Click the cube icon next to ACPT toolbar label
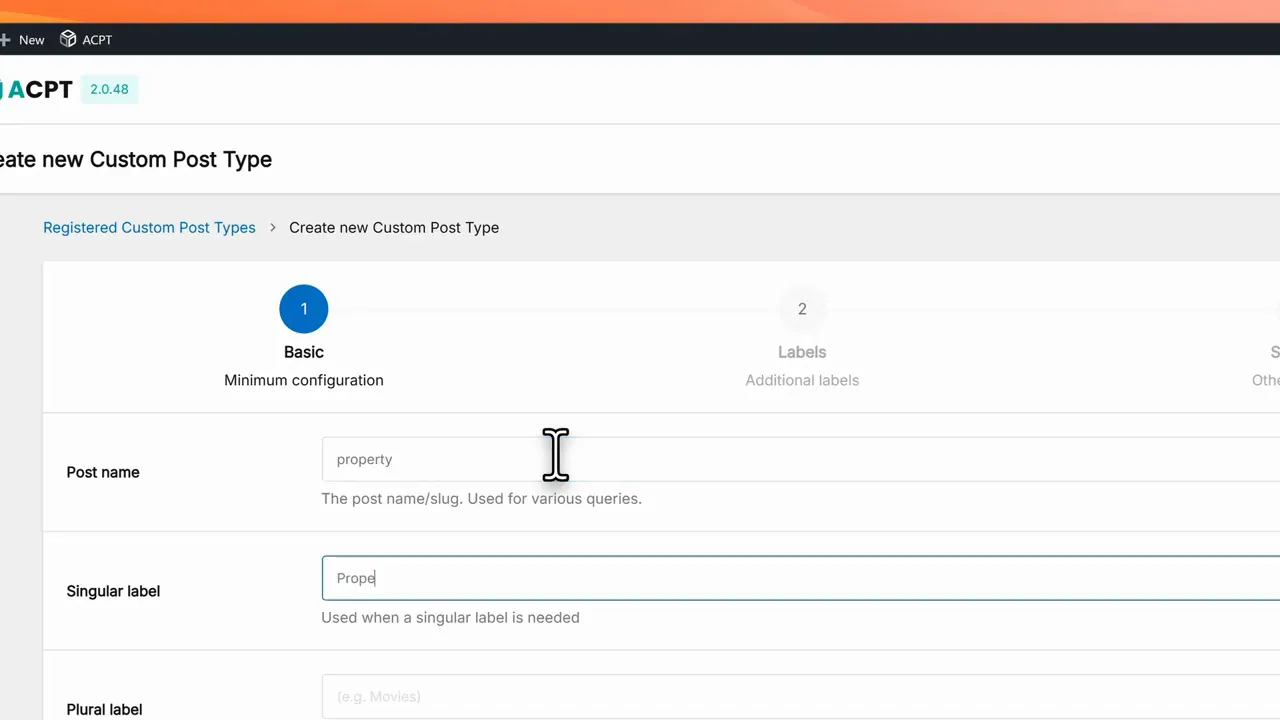Viewport: 1280px width, 720px height. click(67, 39)
